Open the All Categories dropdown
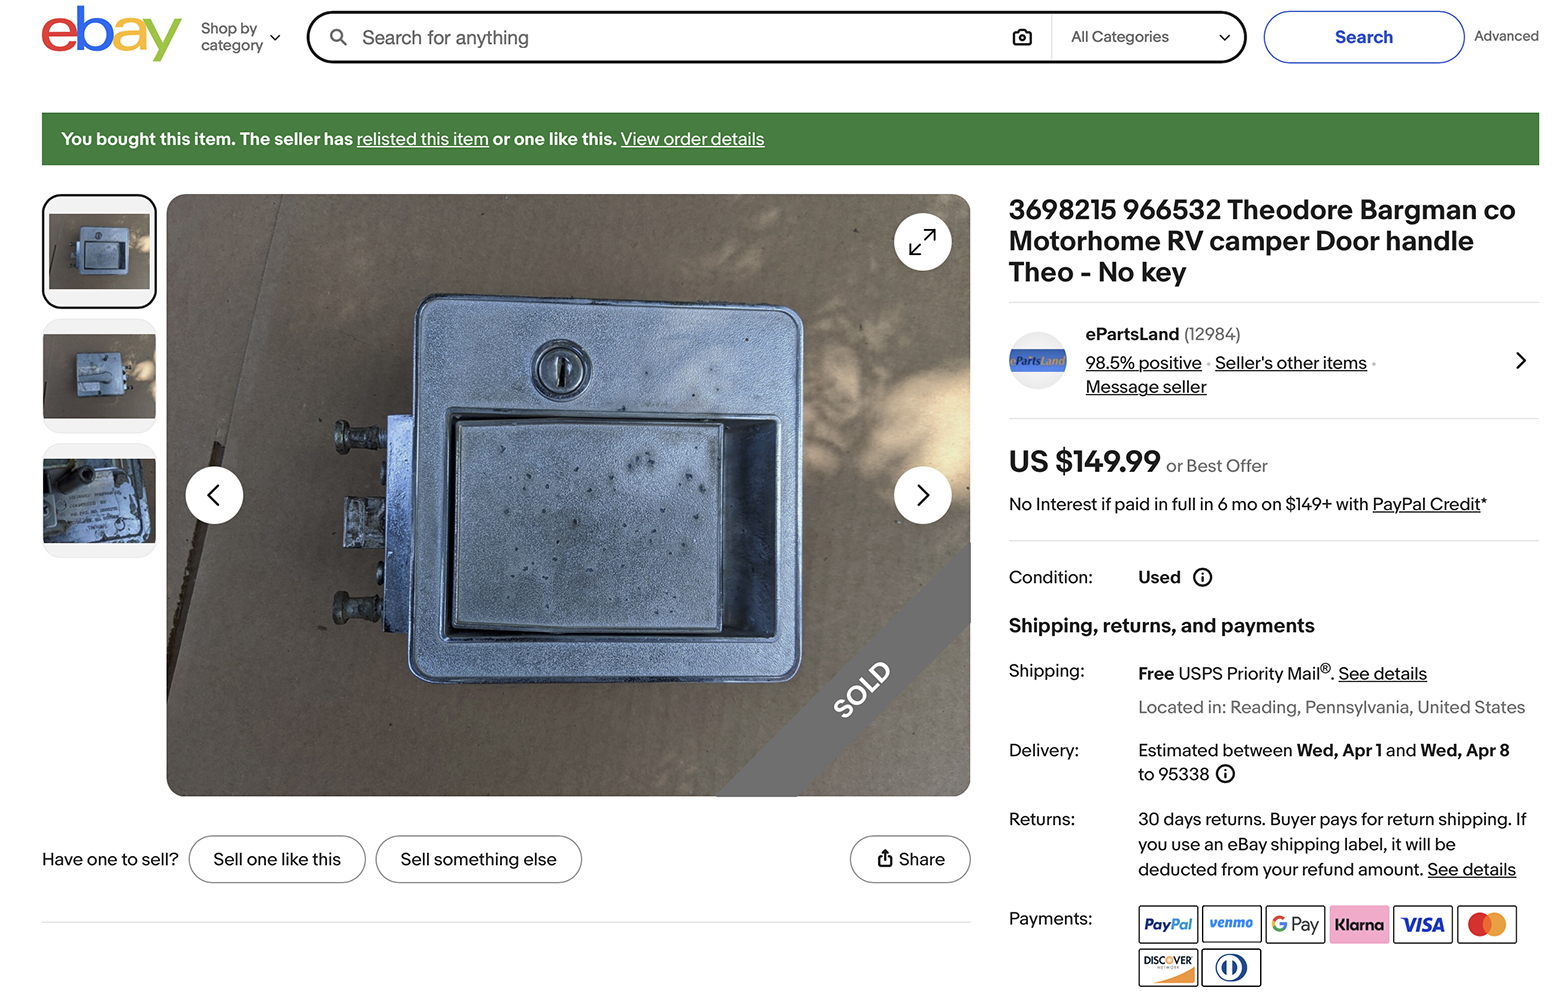The width and height of the screenshot is (1562, 1000). [x=1149, y=37]
